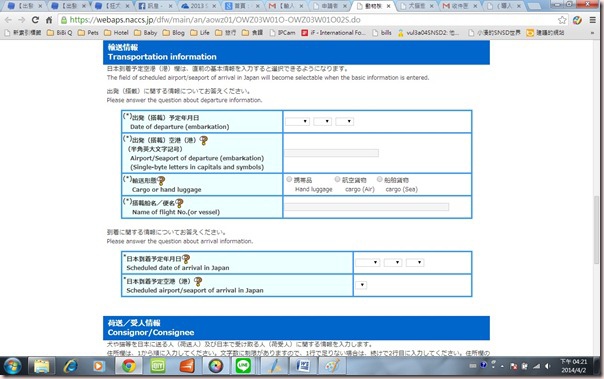Close the active browser tab

click(389, 6)
